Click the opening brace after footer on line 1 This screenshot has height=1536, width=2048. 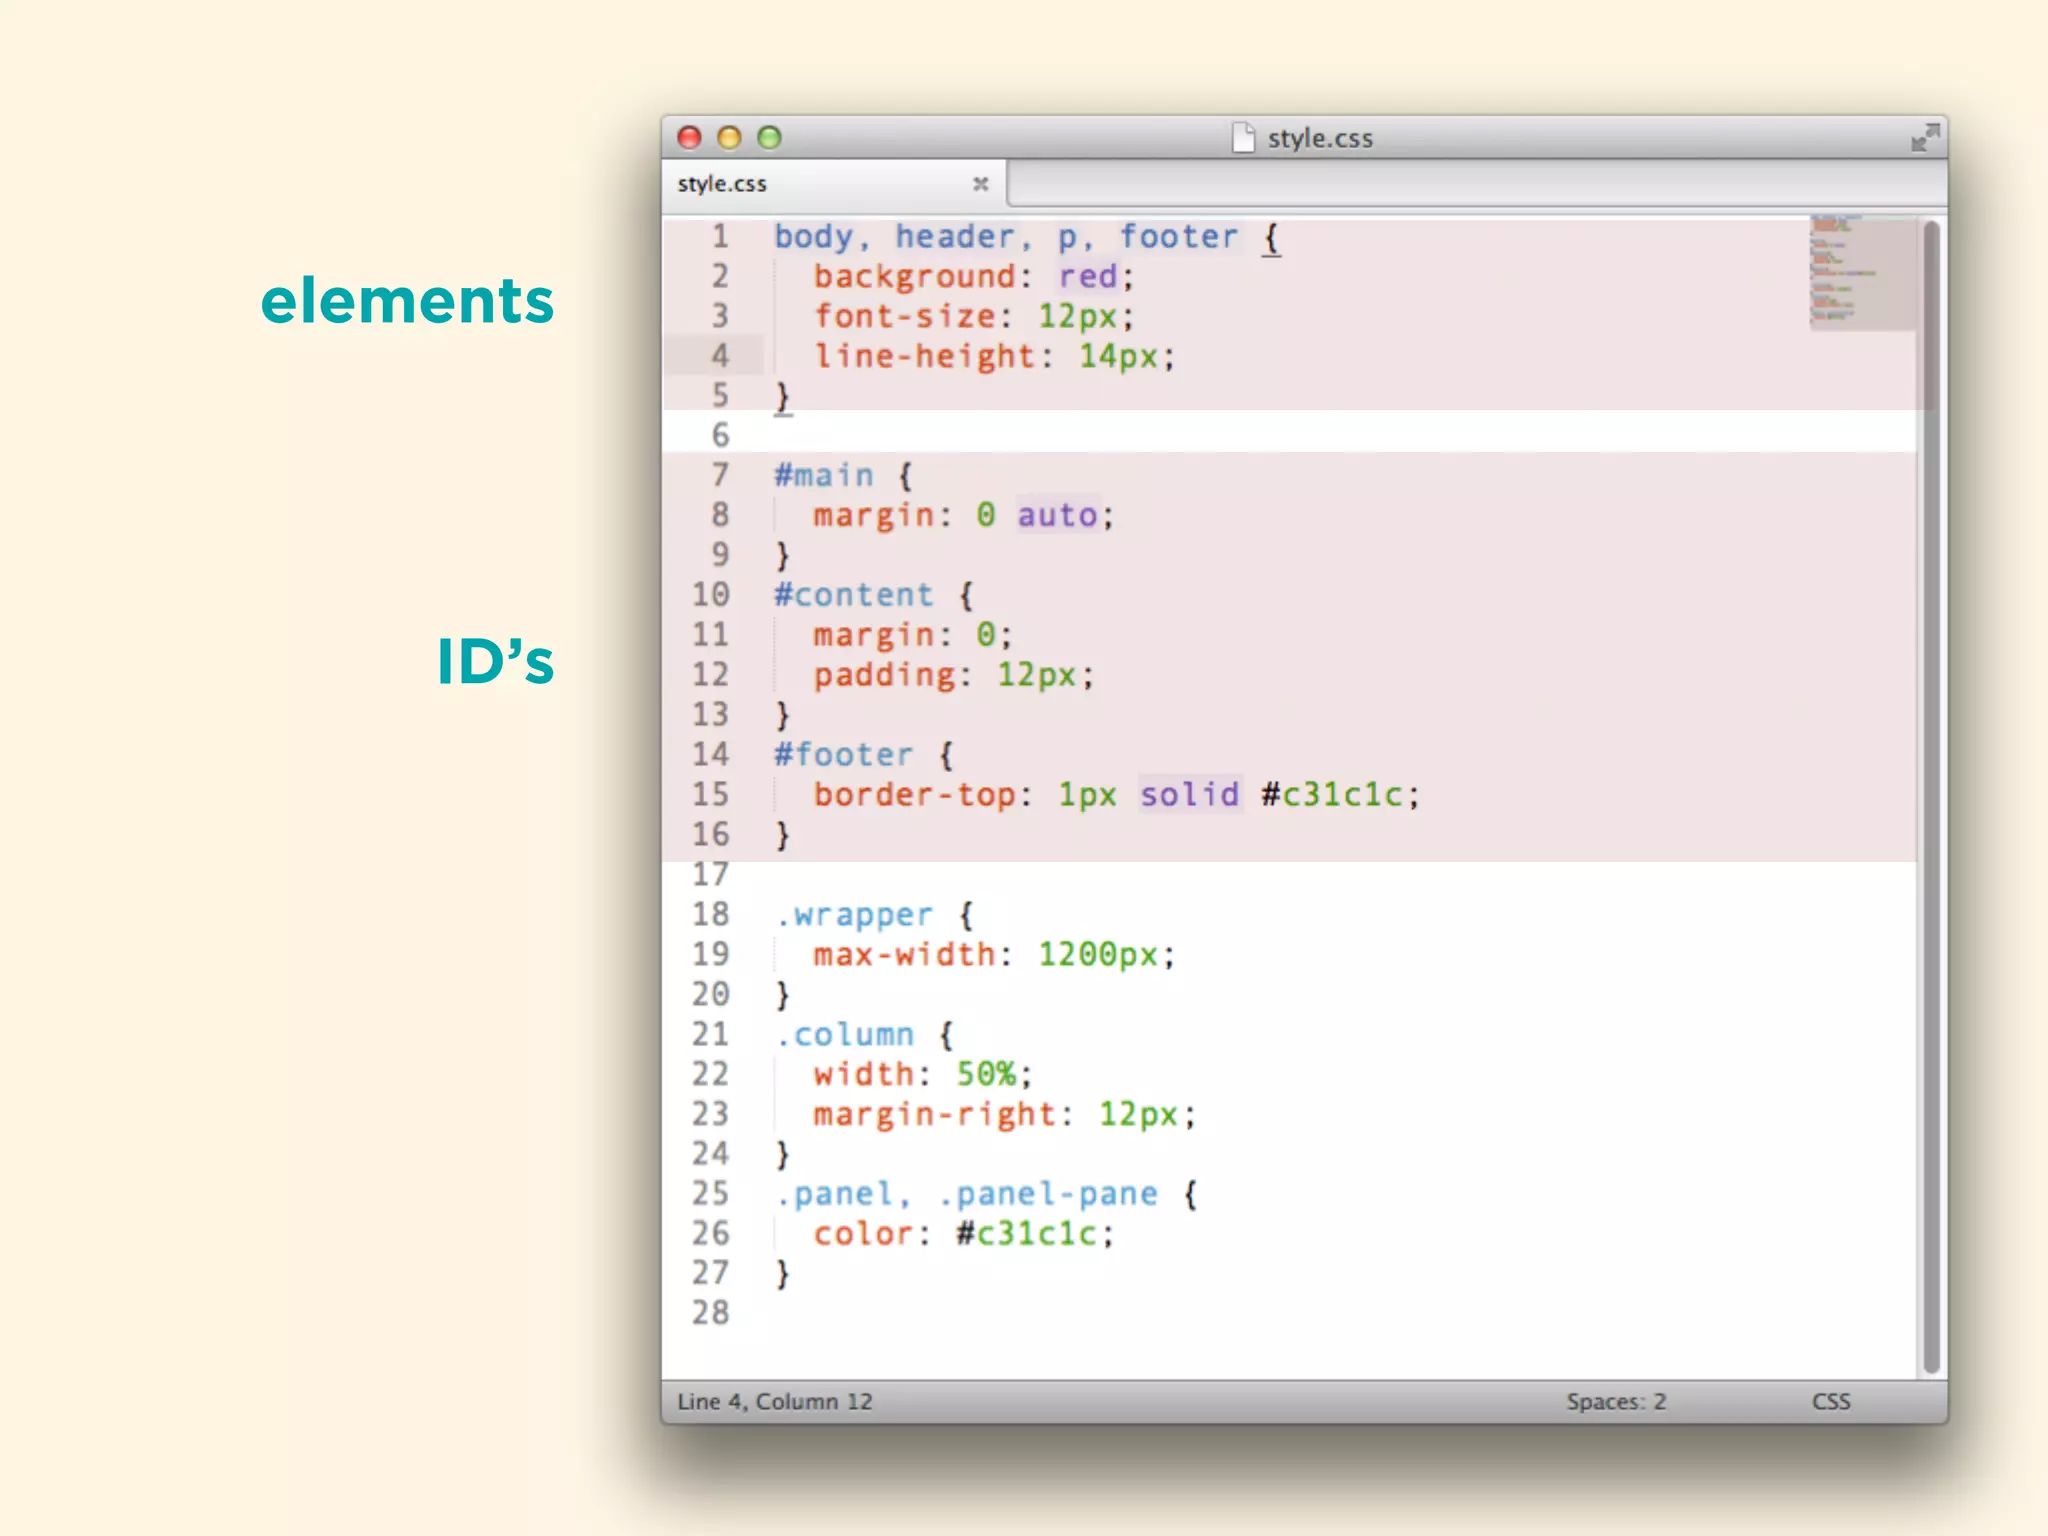click(x=1270, y=238)
